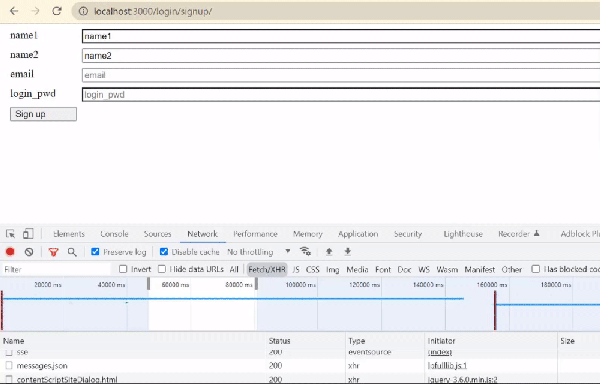
Task: Select the contentScriptSiteDialog.html request row
Action: (x=300, y=379)
